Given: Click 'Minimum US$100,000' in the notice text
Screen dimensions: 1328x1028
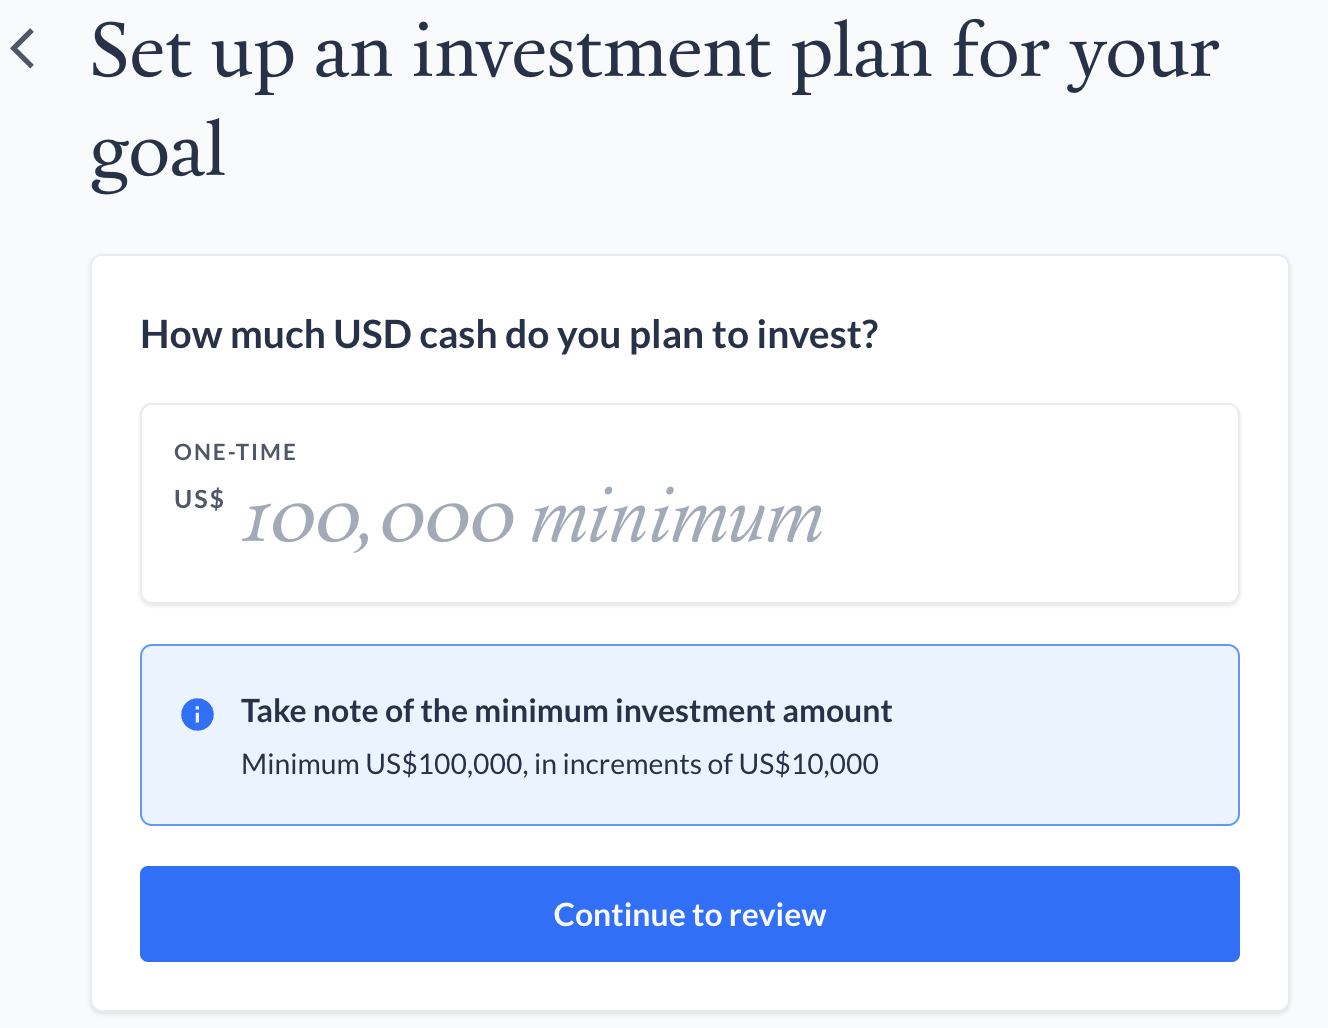Looking at the screenshot, I should click(x=382, y=764).
